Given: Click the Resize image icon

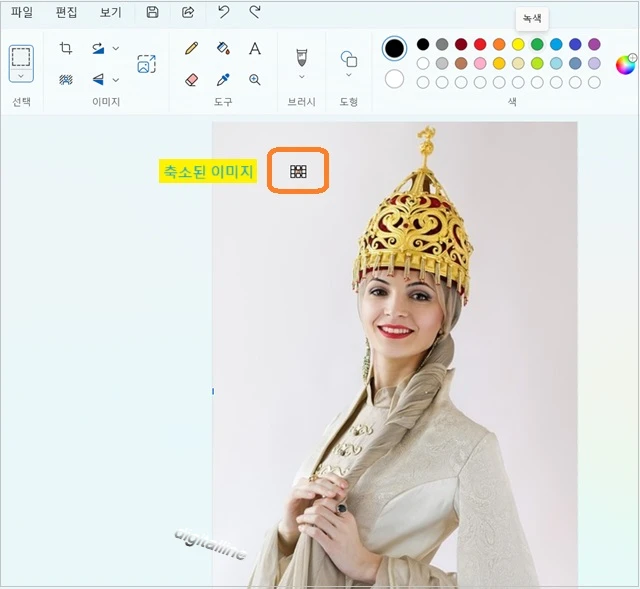Looking at the screenshot, I should (147, 64).
